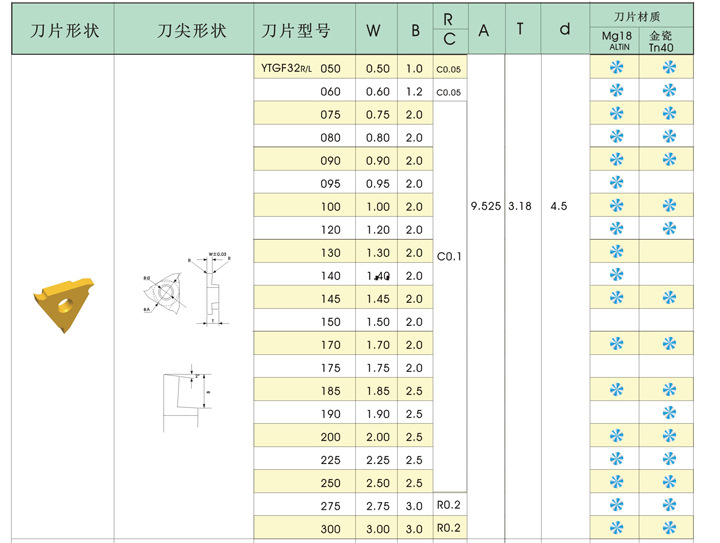Select B value 3.0 in row 275
Screen dimensions: 720x543
414,506
